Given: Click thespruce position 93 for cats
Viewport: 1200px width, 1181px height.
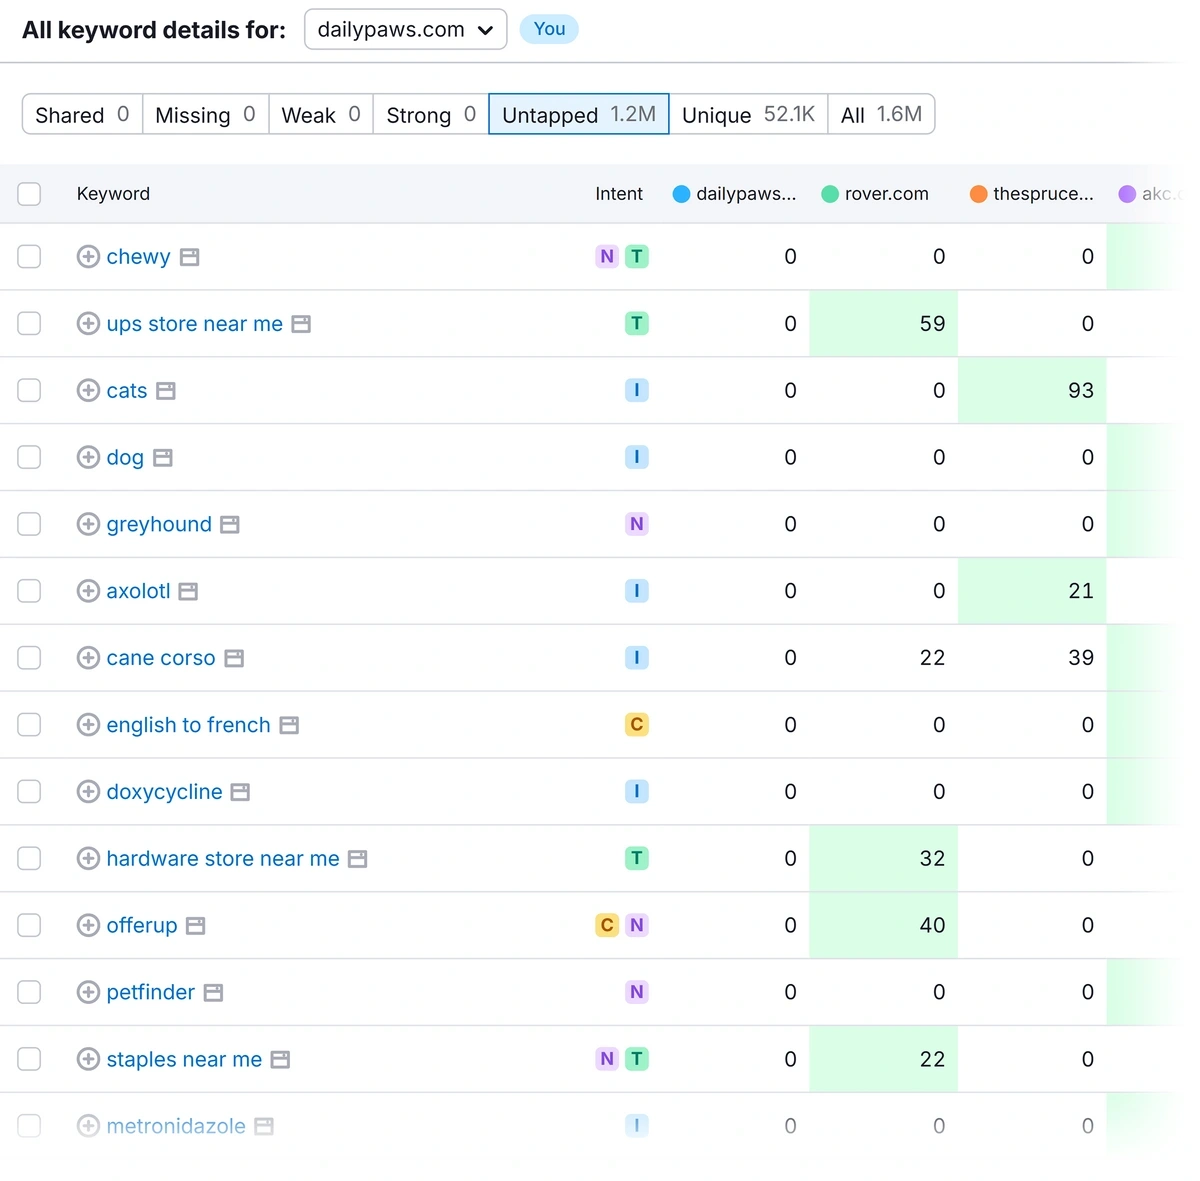Looking at the screenshot, I should 1032,390.
